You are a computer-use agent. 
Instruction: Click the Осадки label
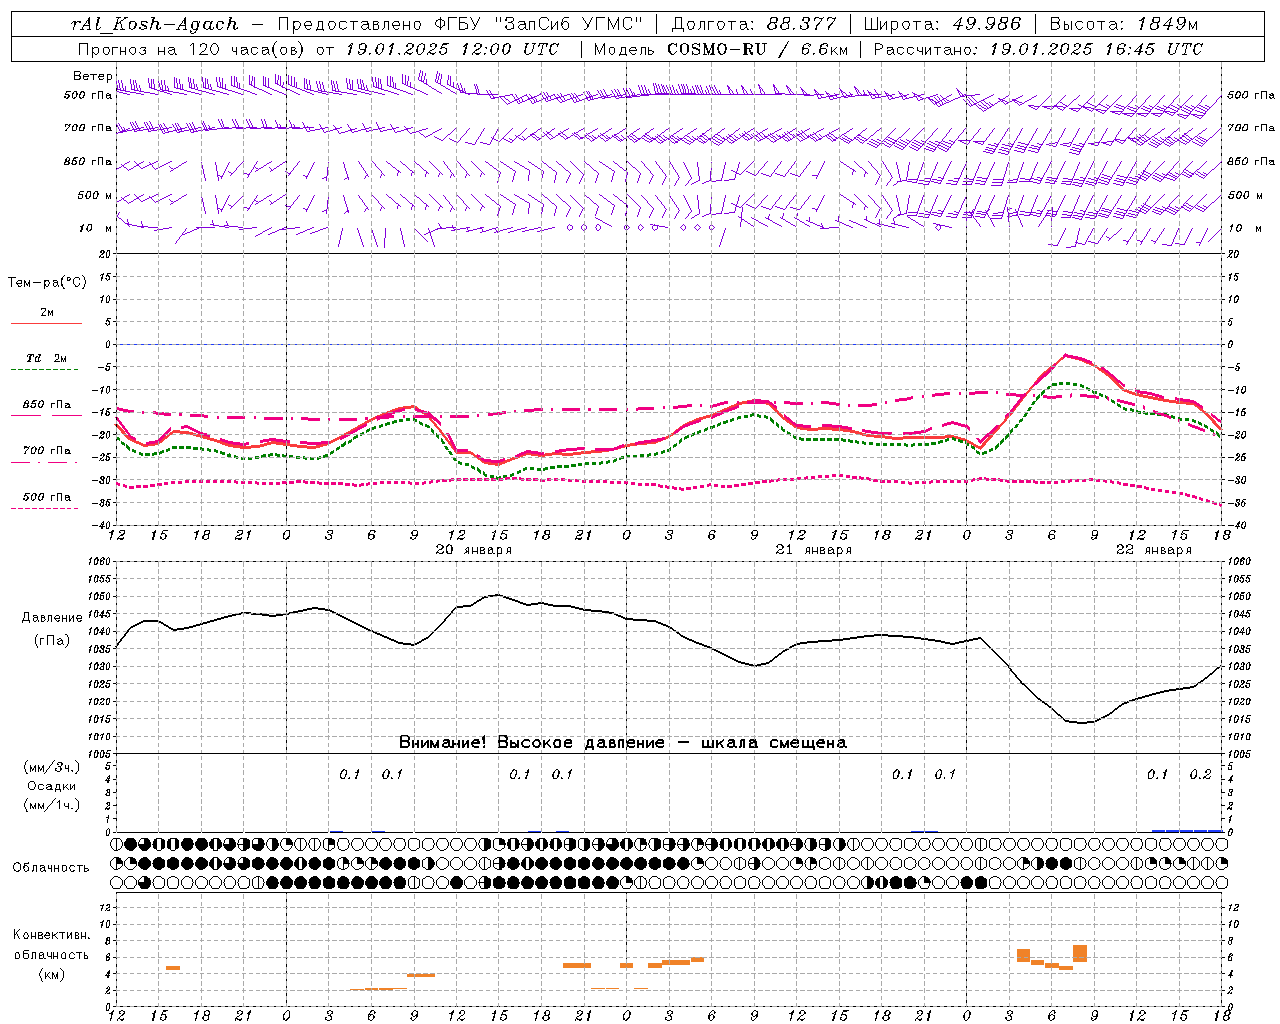[x=52, y=786]
